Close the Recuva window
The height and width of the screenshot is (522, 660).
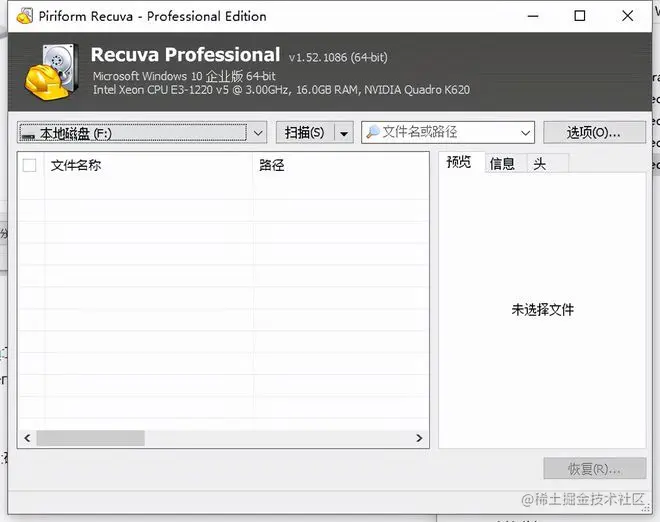627,16
